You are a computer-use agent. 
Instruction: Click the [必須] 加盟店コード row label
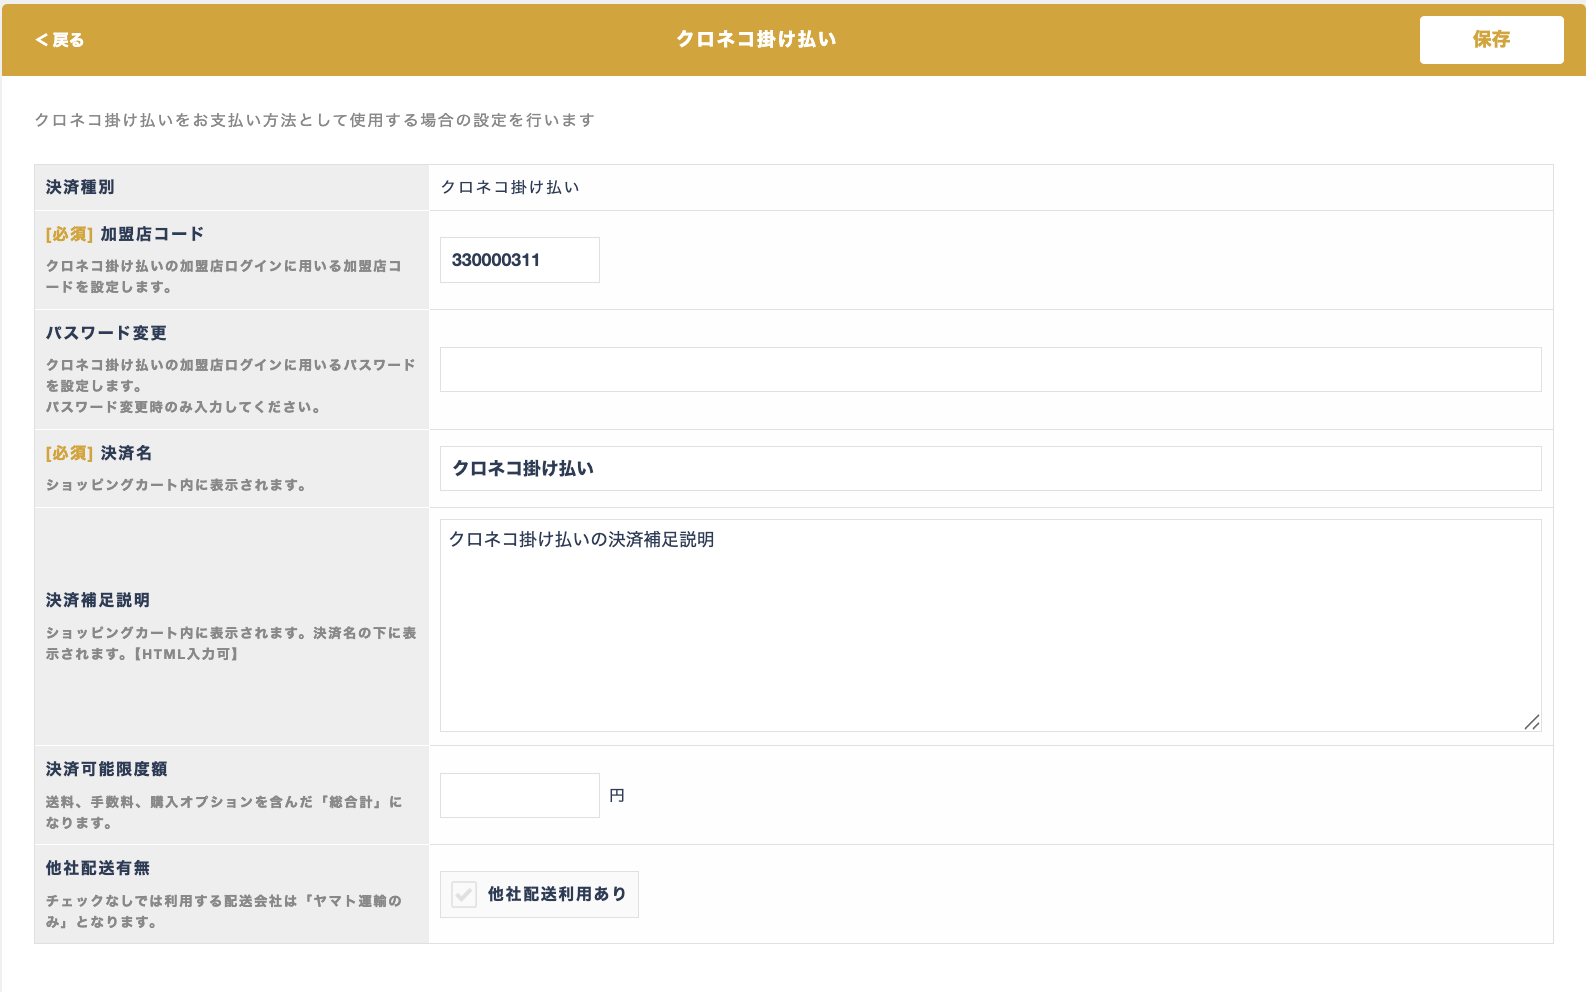coord(125,234)
